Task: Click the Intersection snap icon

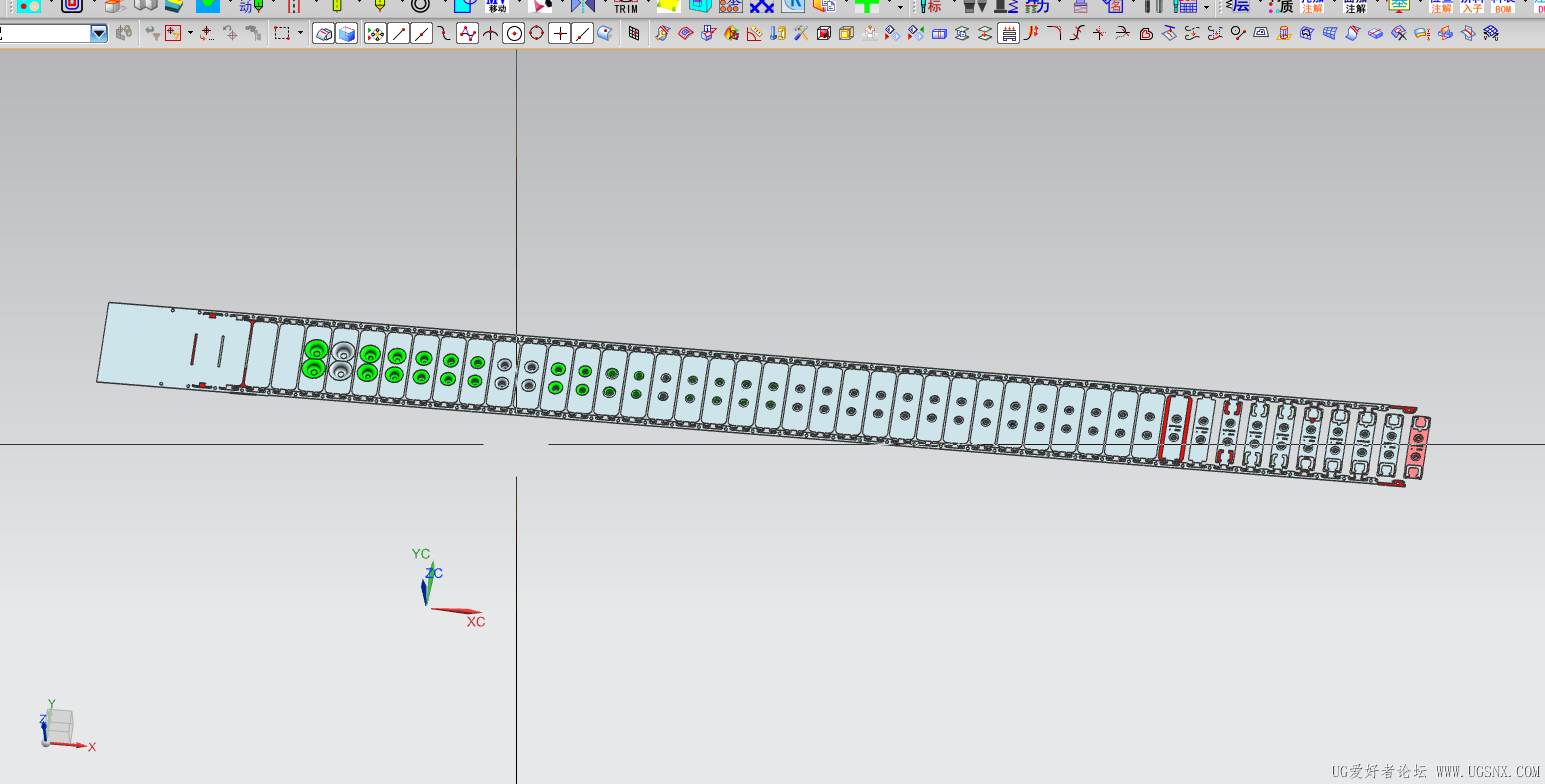Action: 490,34
